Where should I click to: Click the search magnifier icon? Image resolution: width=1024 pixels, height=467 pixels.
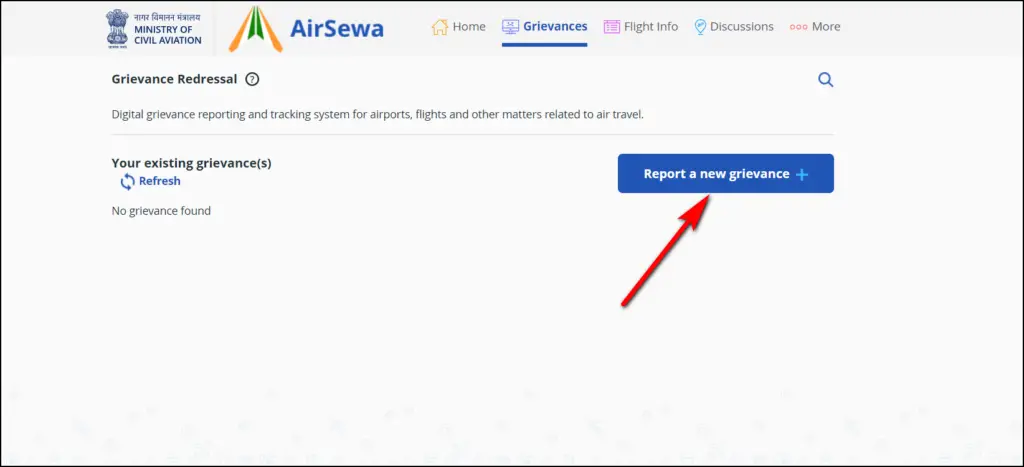point(825,80)
